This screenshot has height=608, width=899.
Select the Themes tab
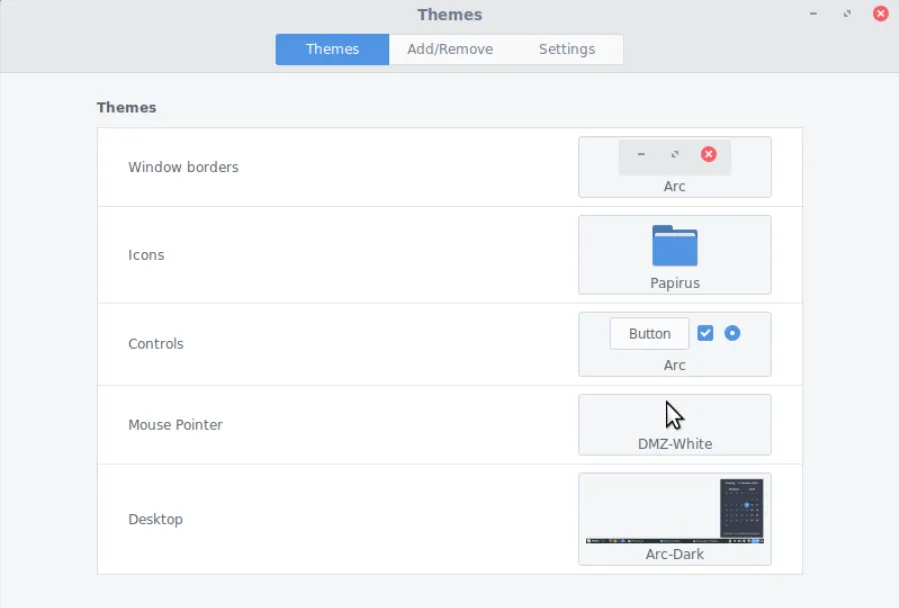332,49
